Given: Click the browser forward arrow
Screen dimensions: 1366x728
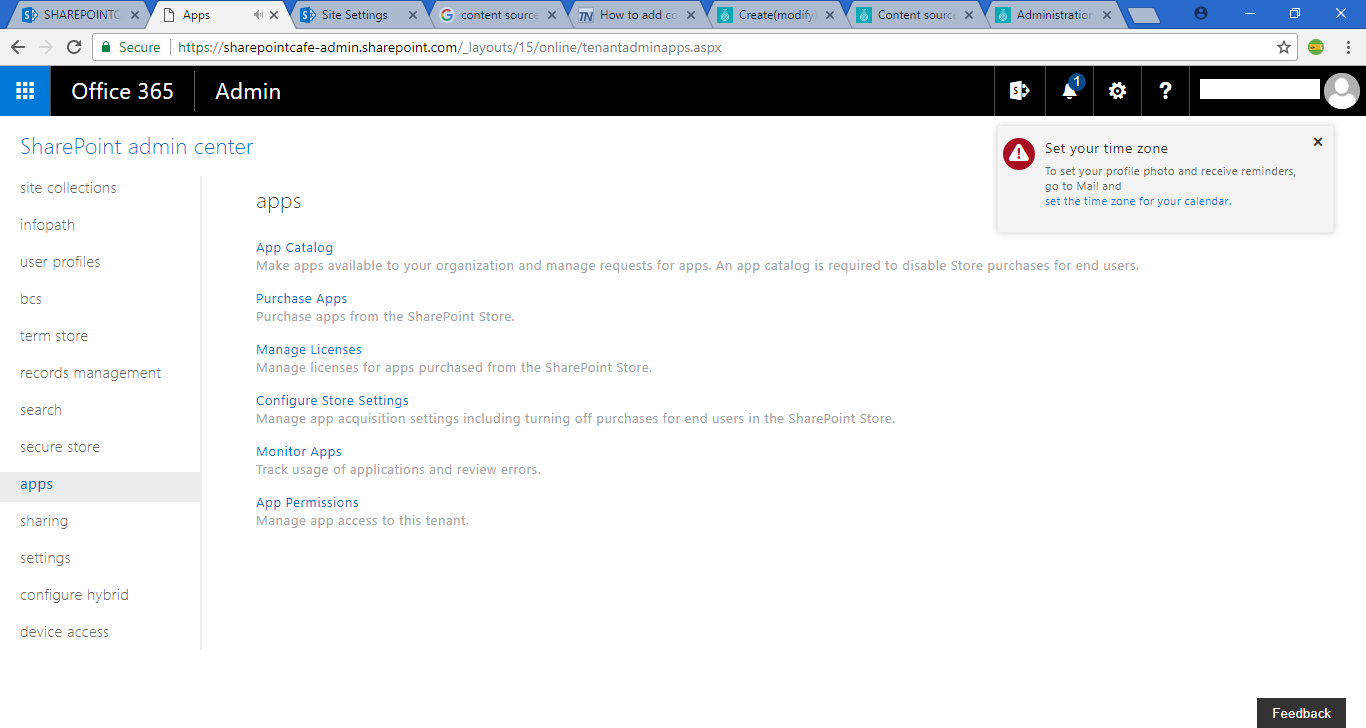Looking at the screenshot, I should click(46, 47).
